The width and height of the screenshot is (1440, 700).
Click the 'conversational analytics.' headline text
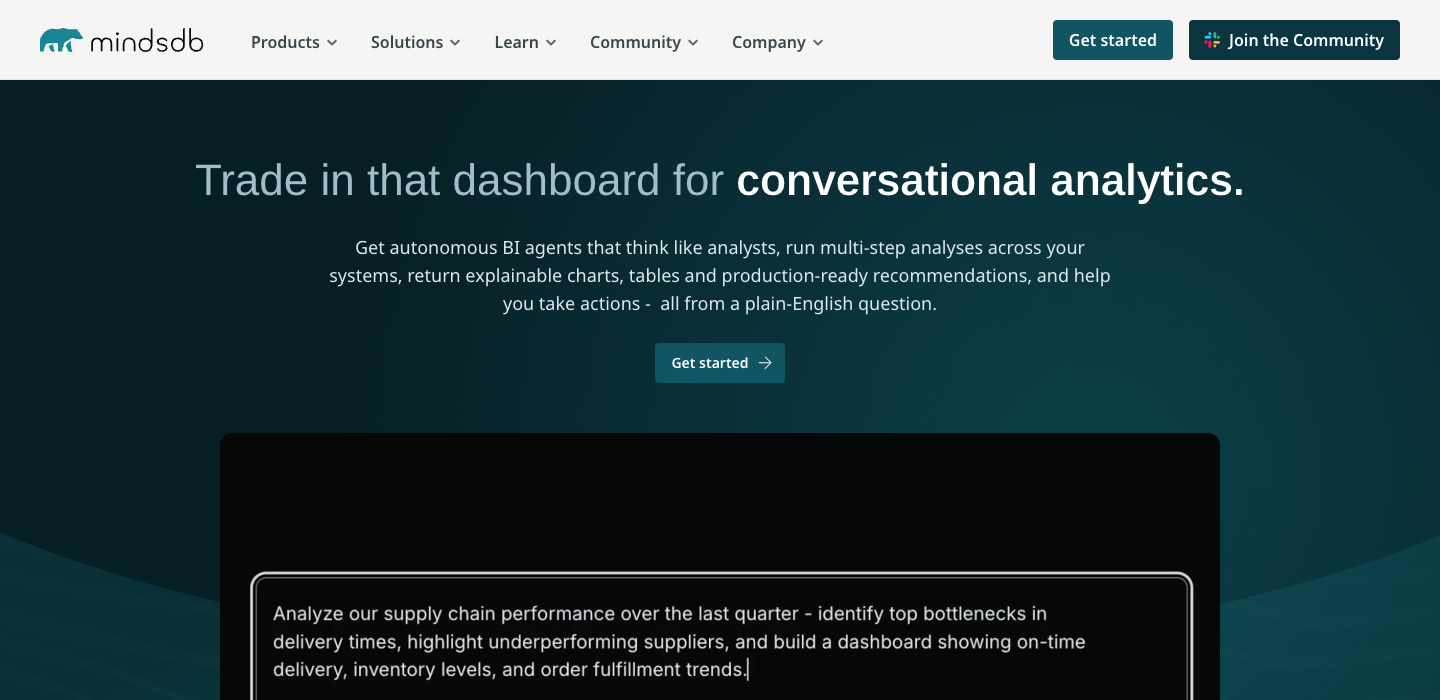990,181
